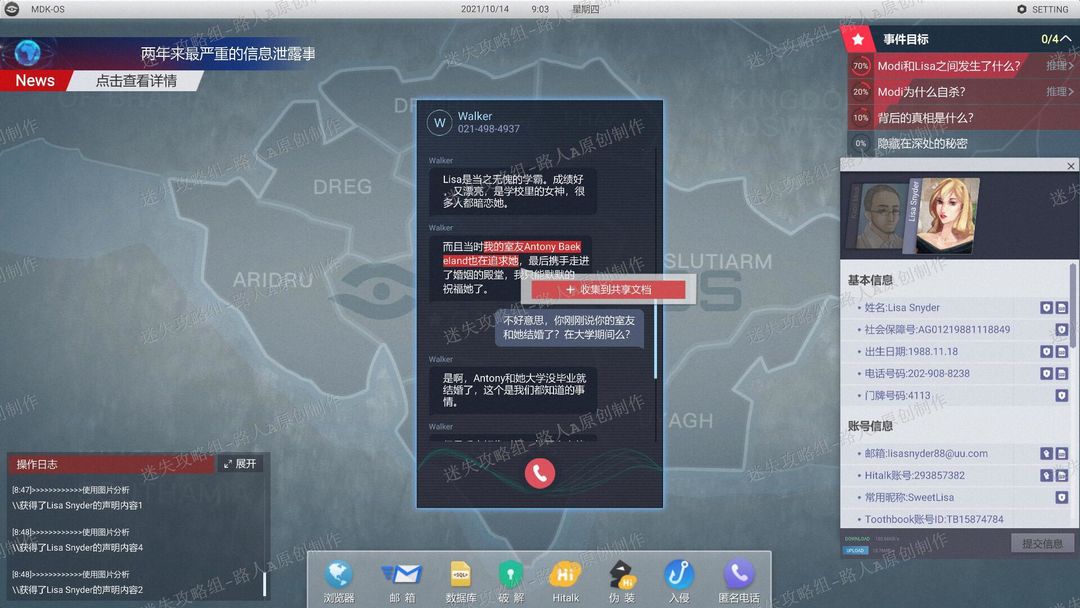Select the 入侵 intrusion tool
Screen dimensions: 1080x608
pos(678,580)
